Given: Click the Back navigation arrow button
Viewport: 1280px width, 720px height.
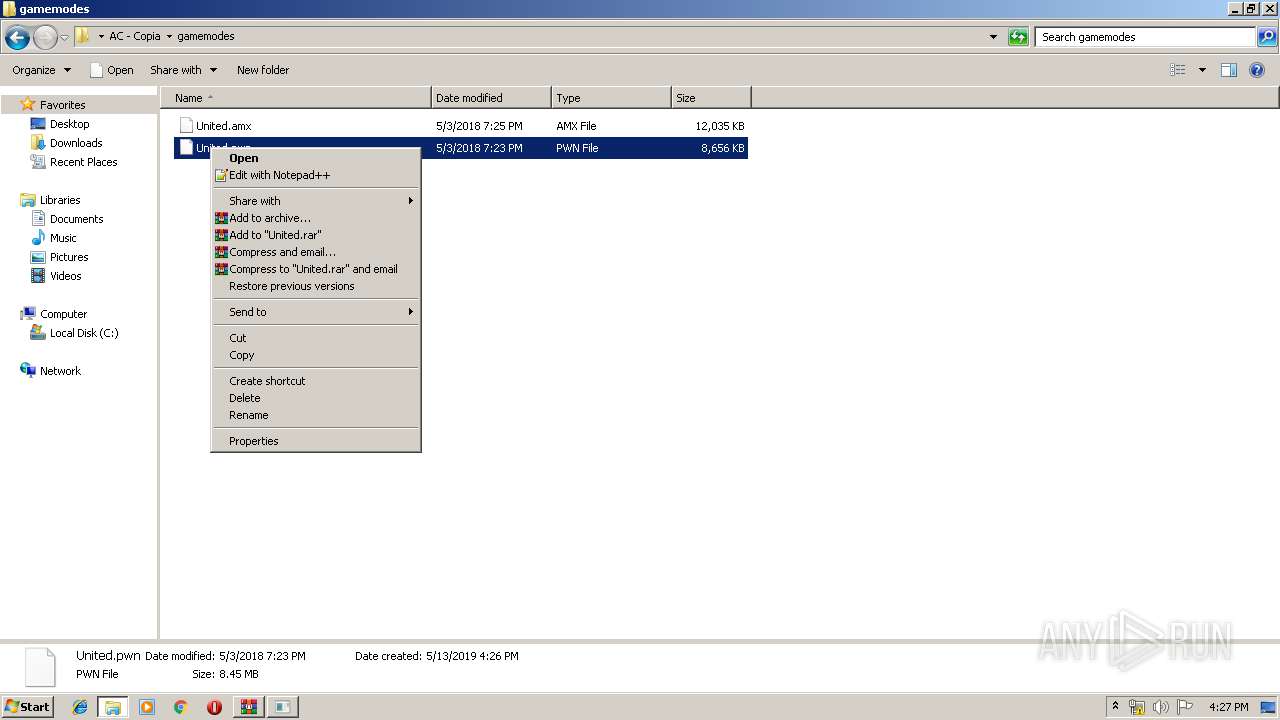Looking at the screenshot, I should pos(17,38).
